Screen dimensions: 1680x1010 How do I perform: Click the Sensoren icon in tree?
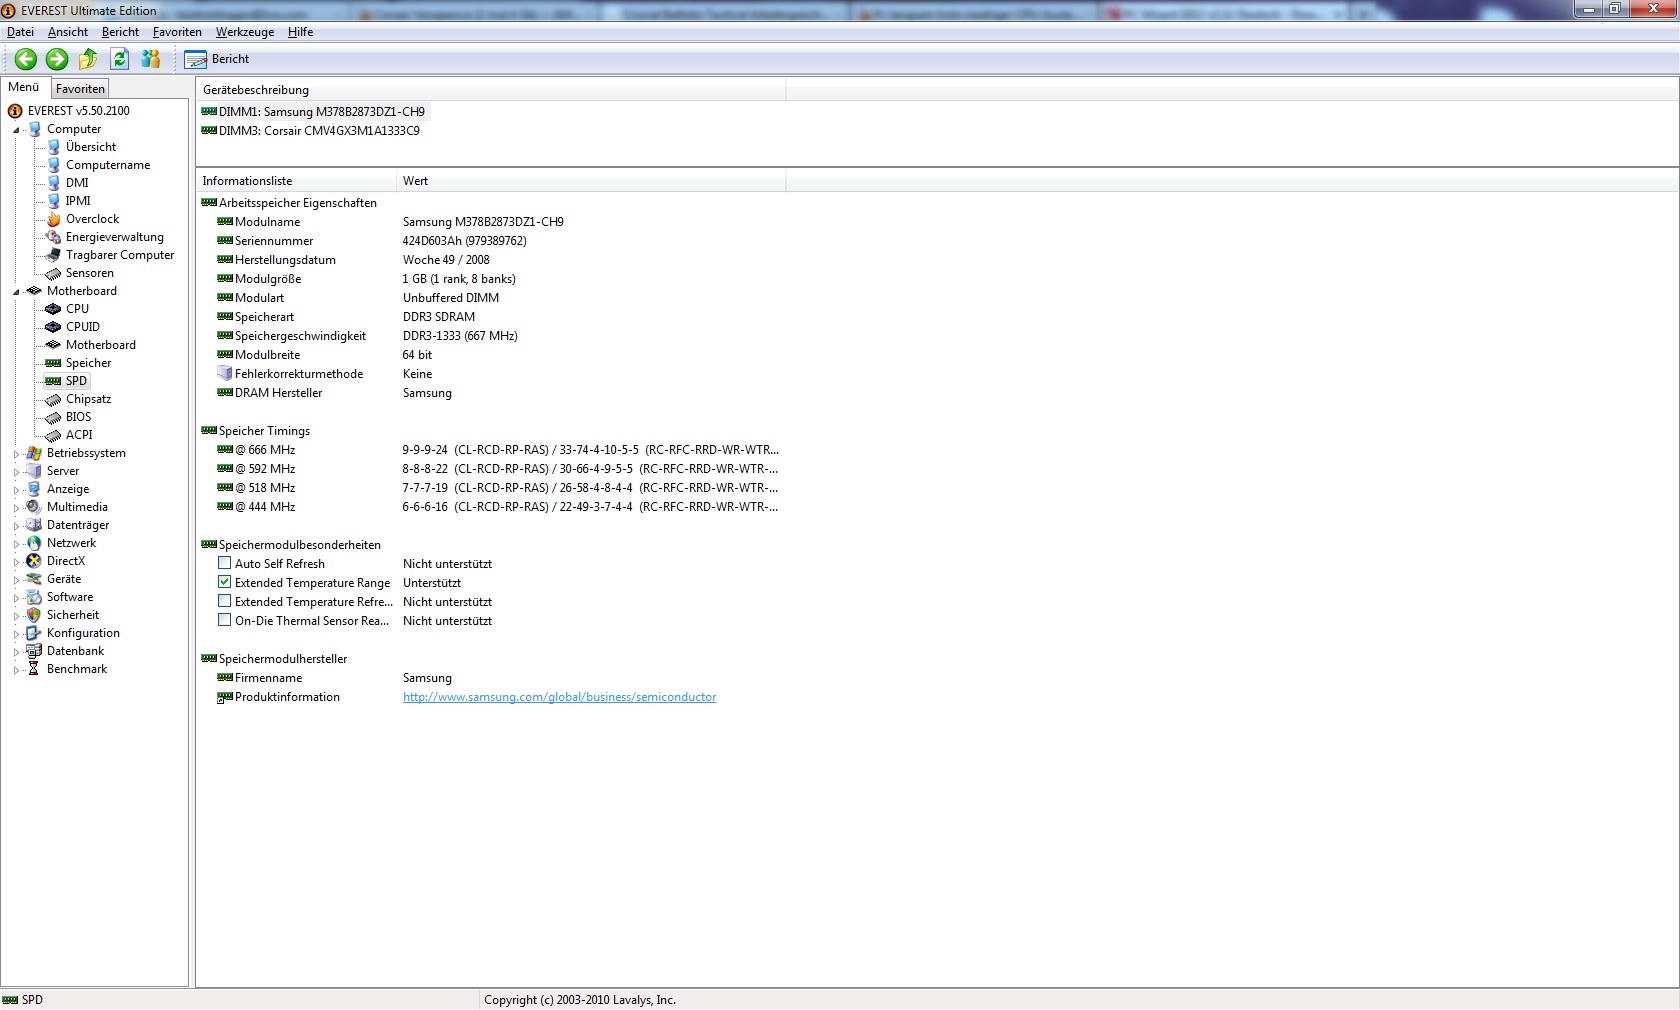point(54,273)
